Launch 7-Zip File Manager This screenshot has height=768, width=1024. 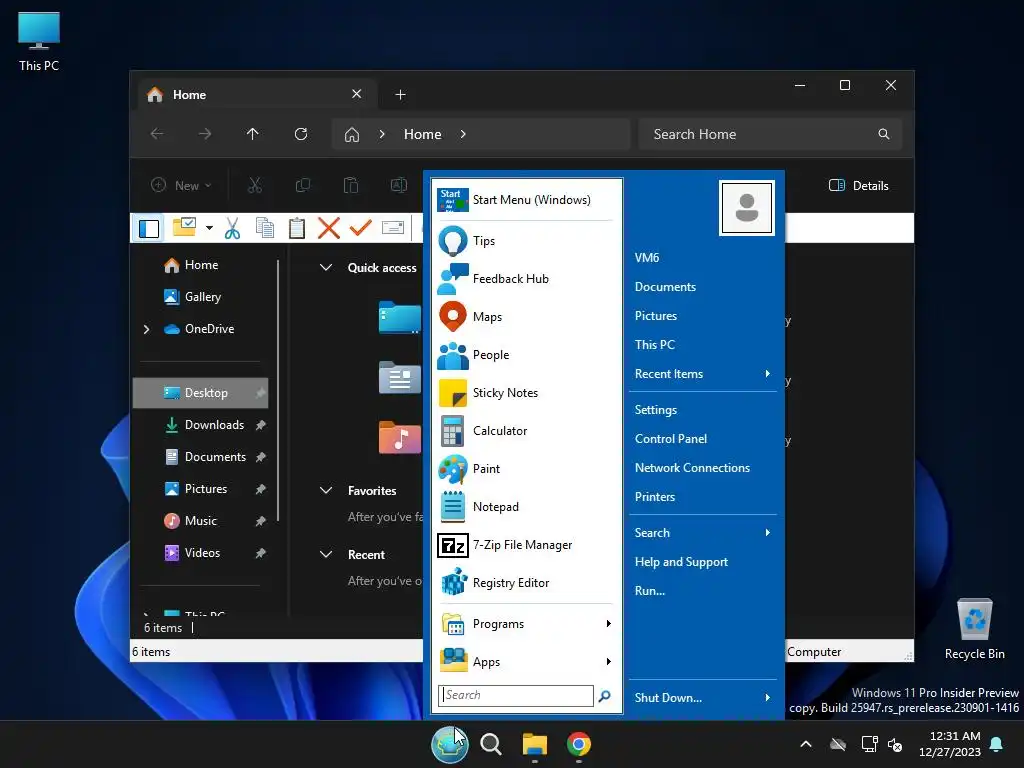click(525, 545)
